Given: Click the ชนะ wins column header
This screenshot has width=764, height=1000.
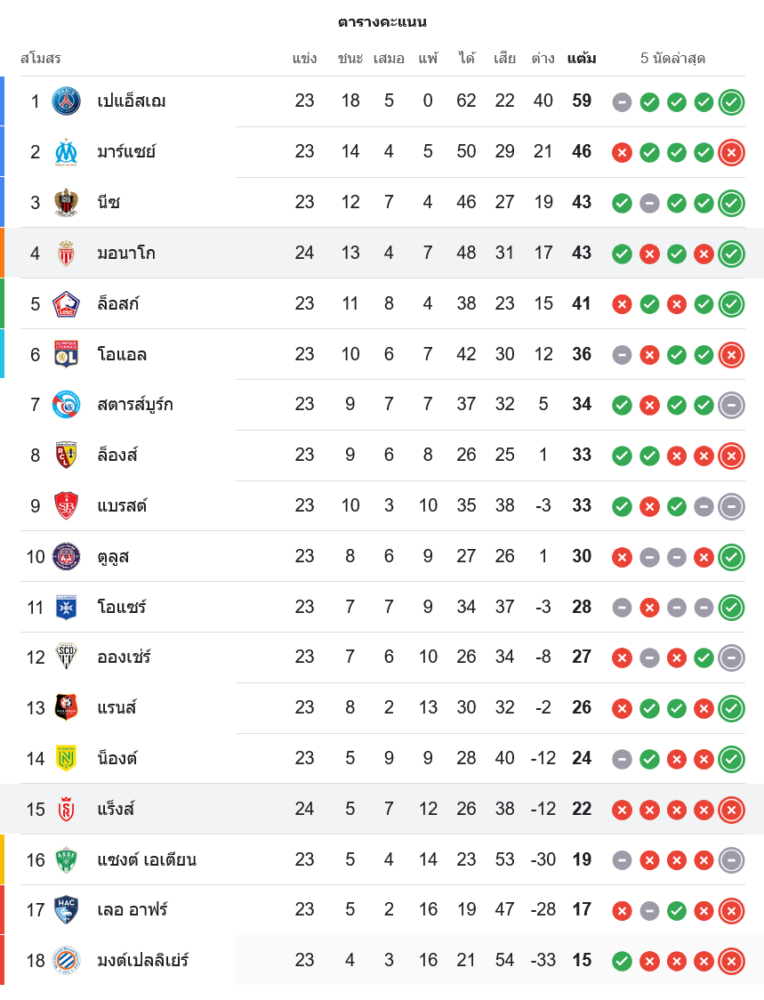Looking at the screenshot, I should point(350,58).
